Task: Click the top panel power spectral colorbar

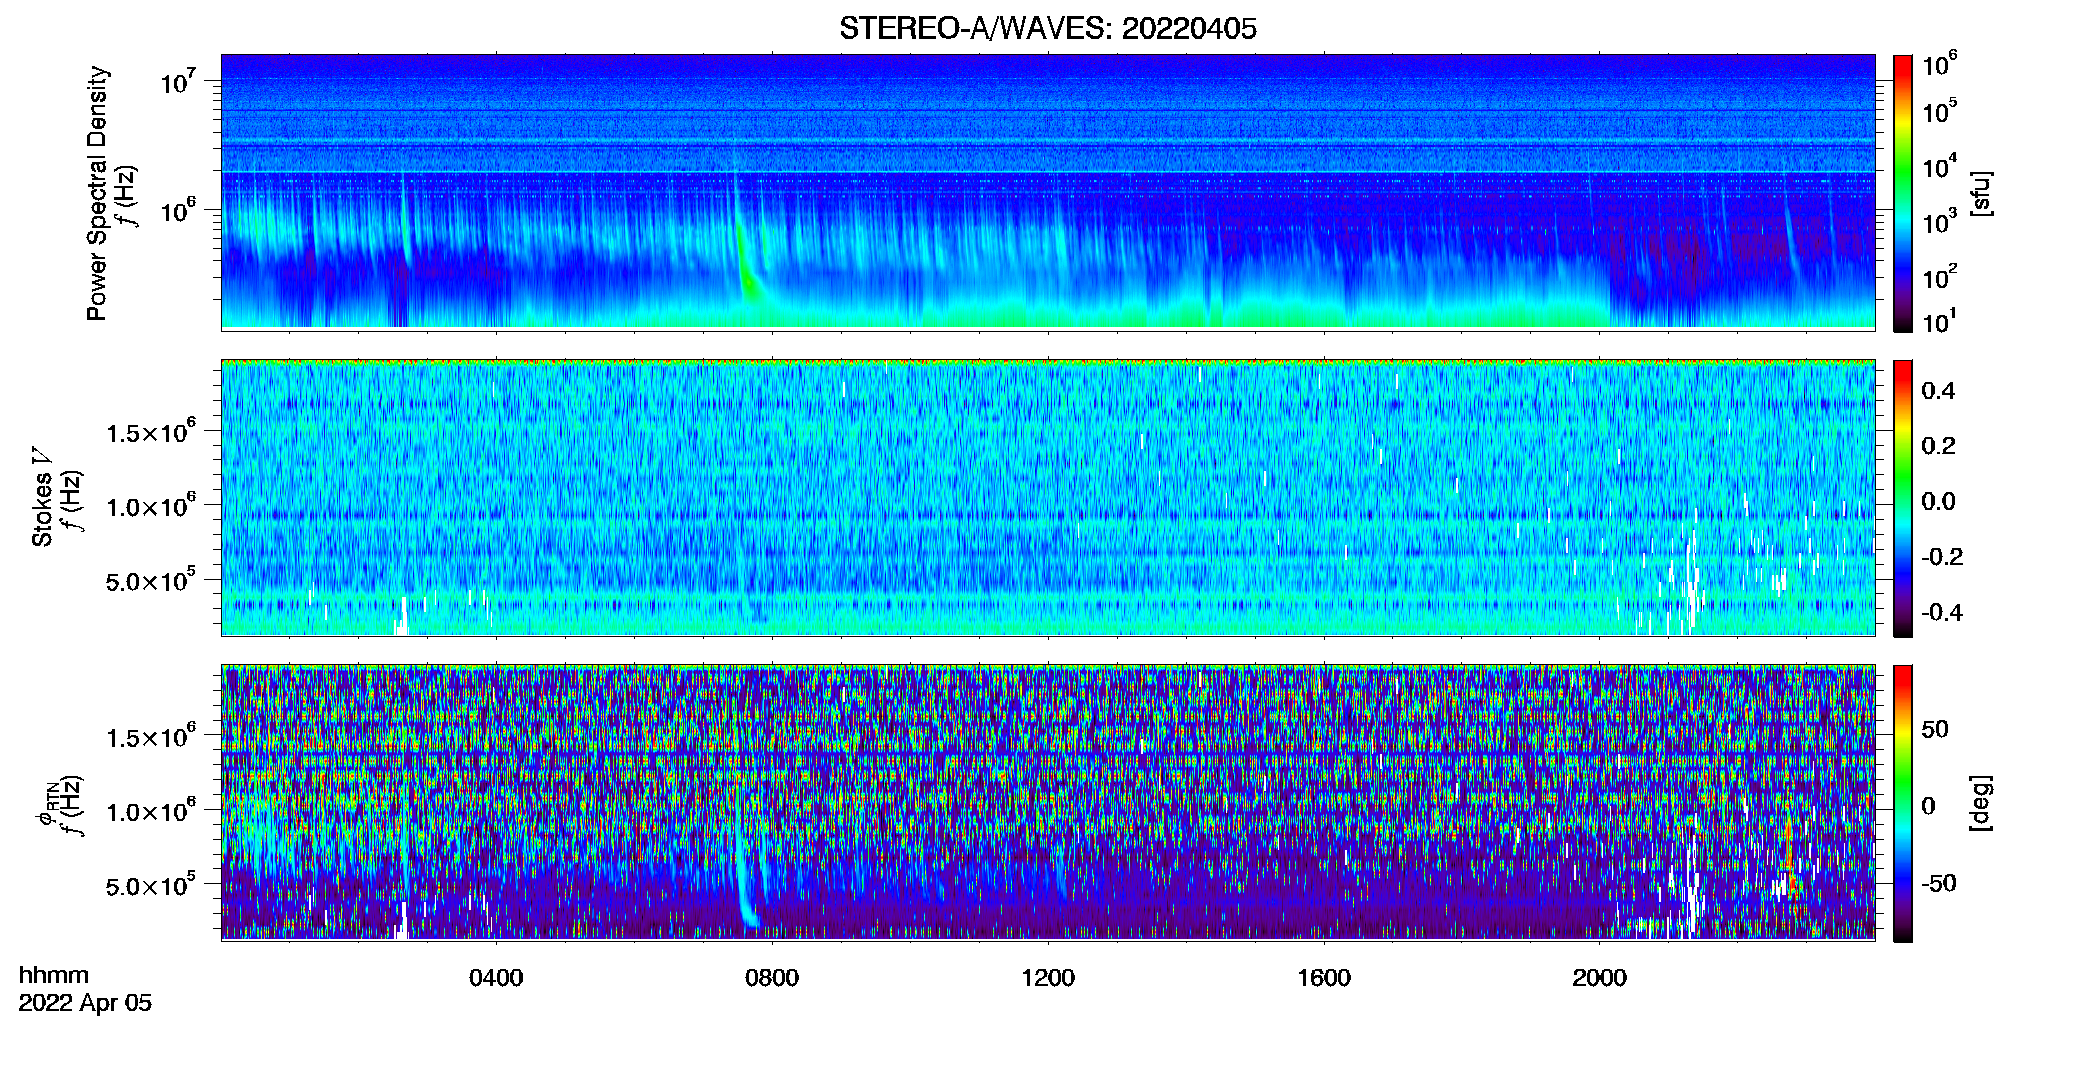Action: 1903,193
